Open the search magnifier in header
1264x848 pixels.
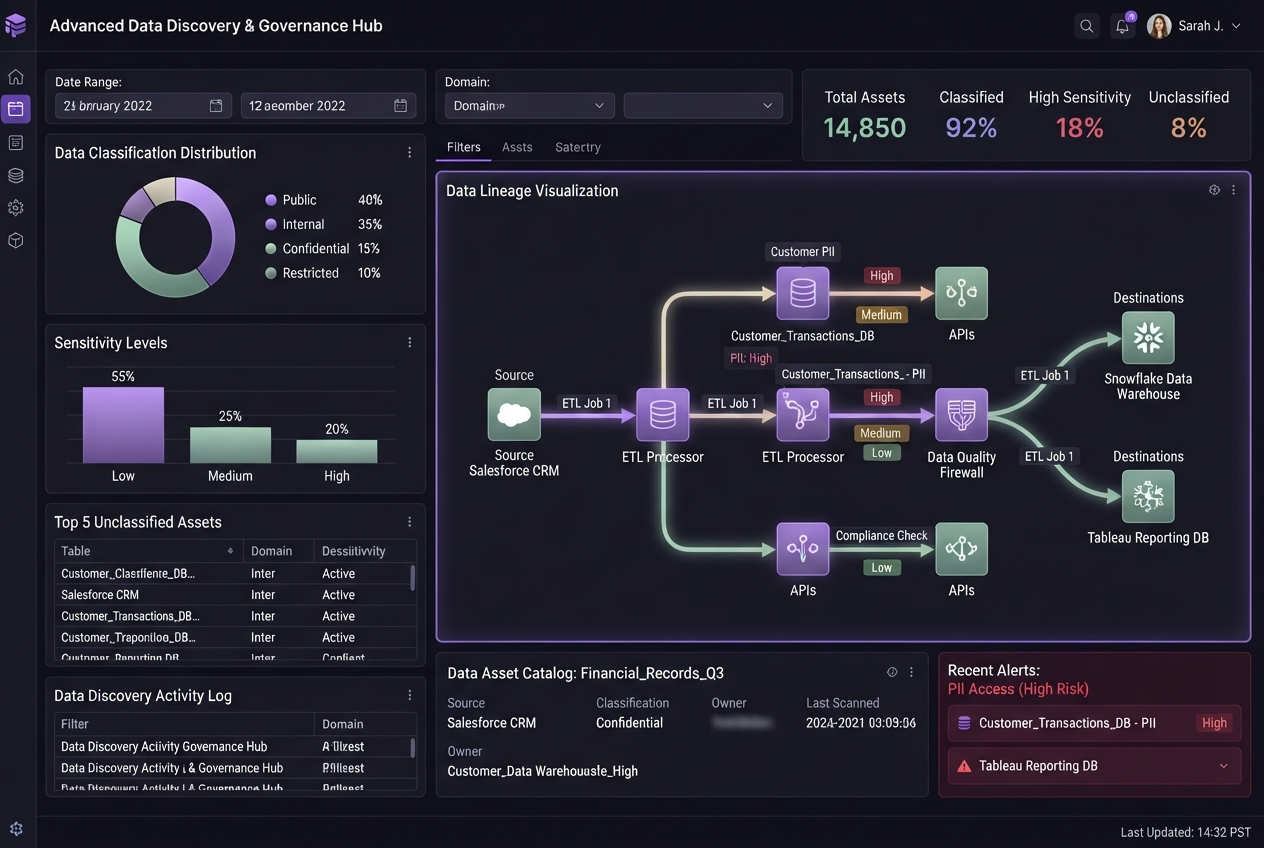click(1087, 27)
